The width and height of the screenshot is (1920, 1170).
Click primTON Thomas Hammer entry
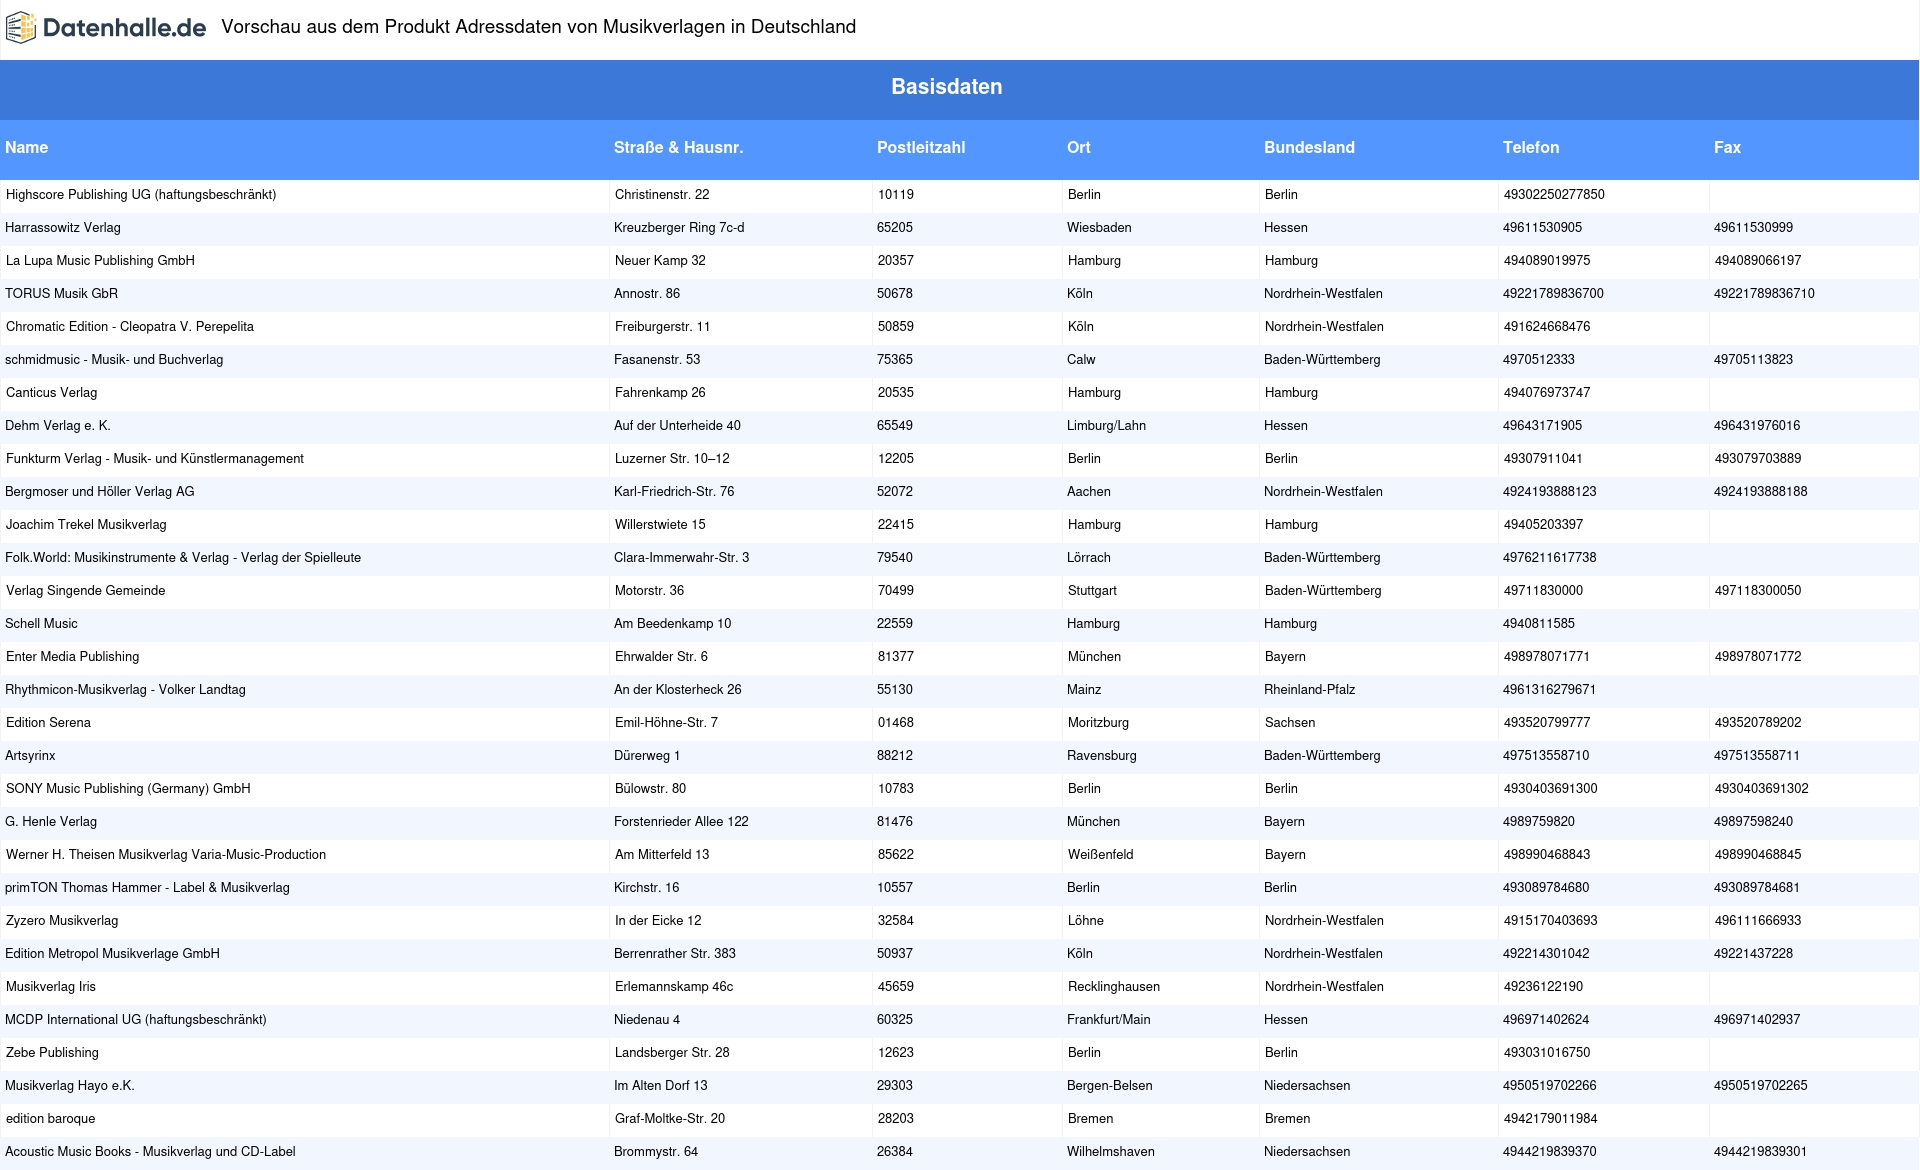147,888
